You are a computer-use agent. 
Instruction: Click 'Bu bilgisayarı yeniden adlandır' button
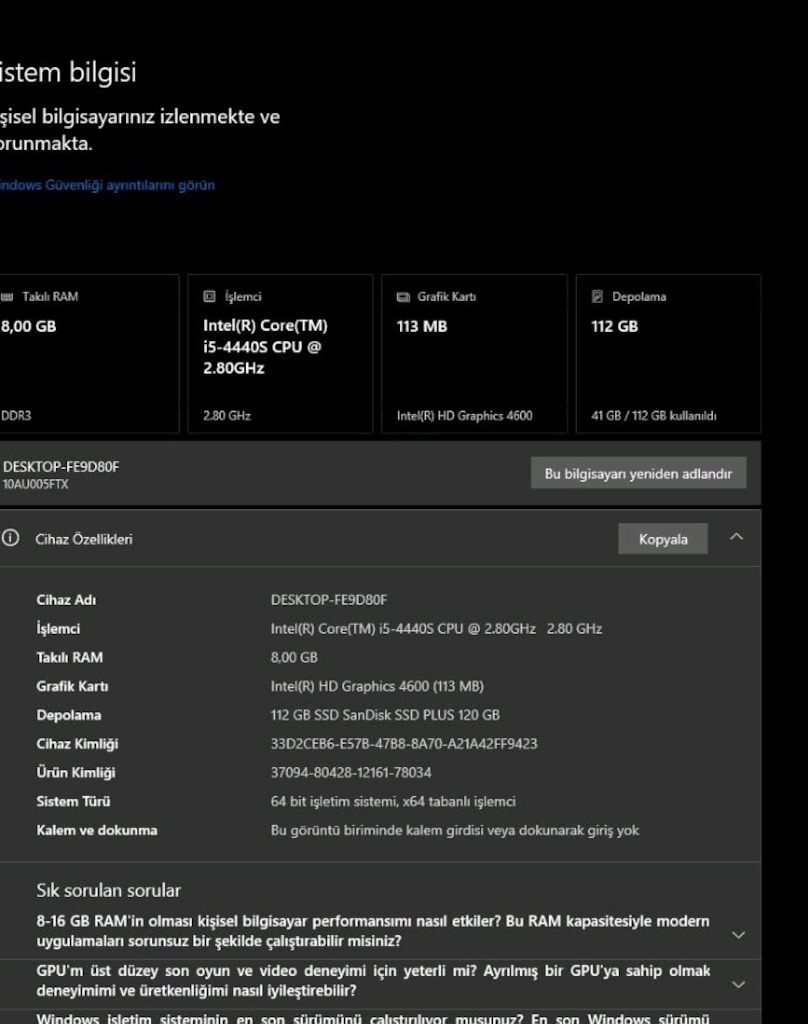(638, 473)
